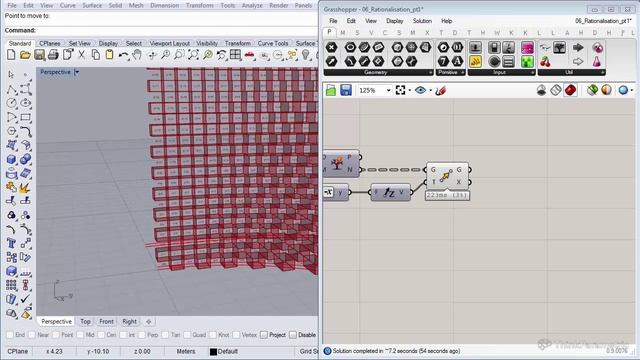640x360 pixels.
Task: Switch to the Curve Tools toolbar tab
Action: [273, 43]
